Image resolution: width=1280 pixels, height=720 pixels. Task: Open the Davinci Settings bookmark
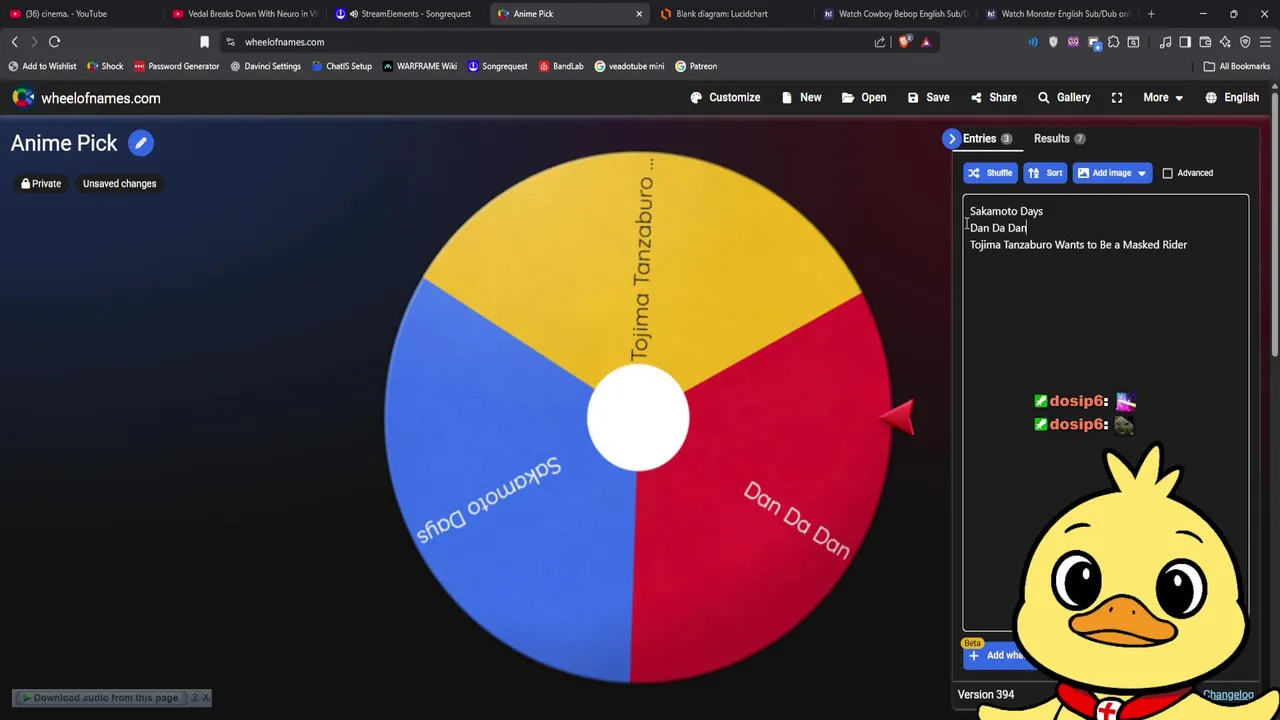pyautogui.click(x=265, y=66)
